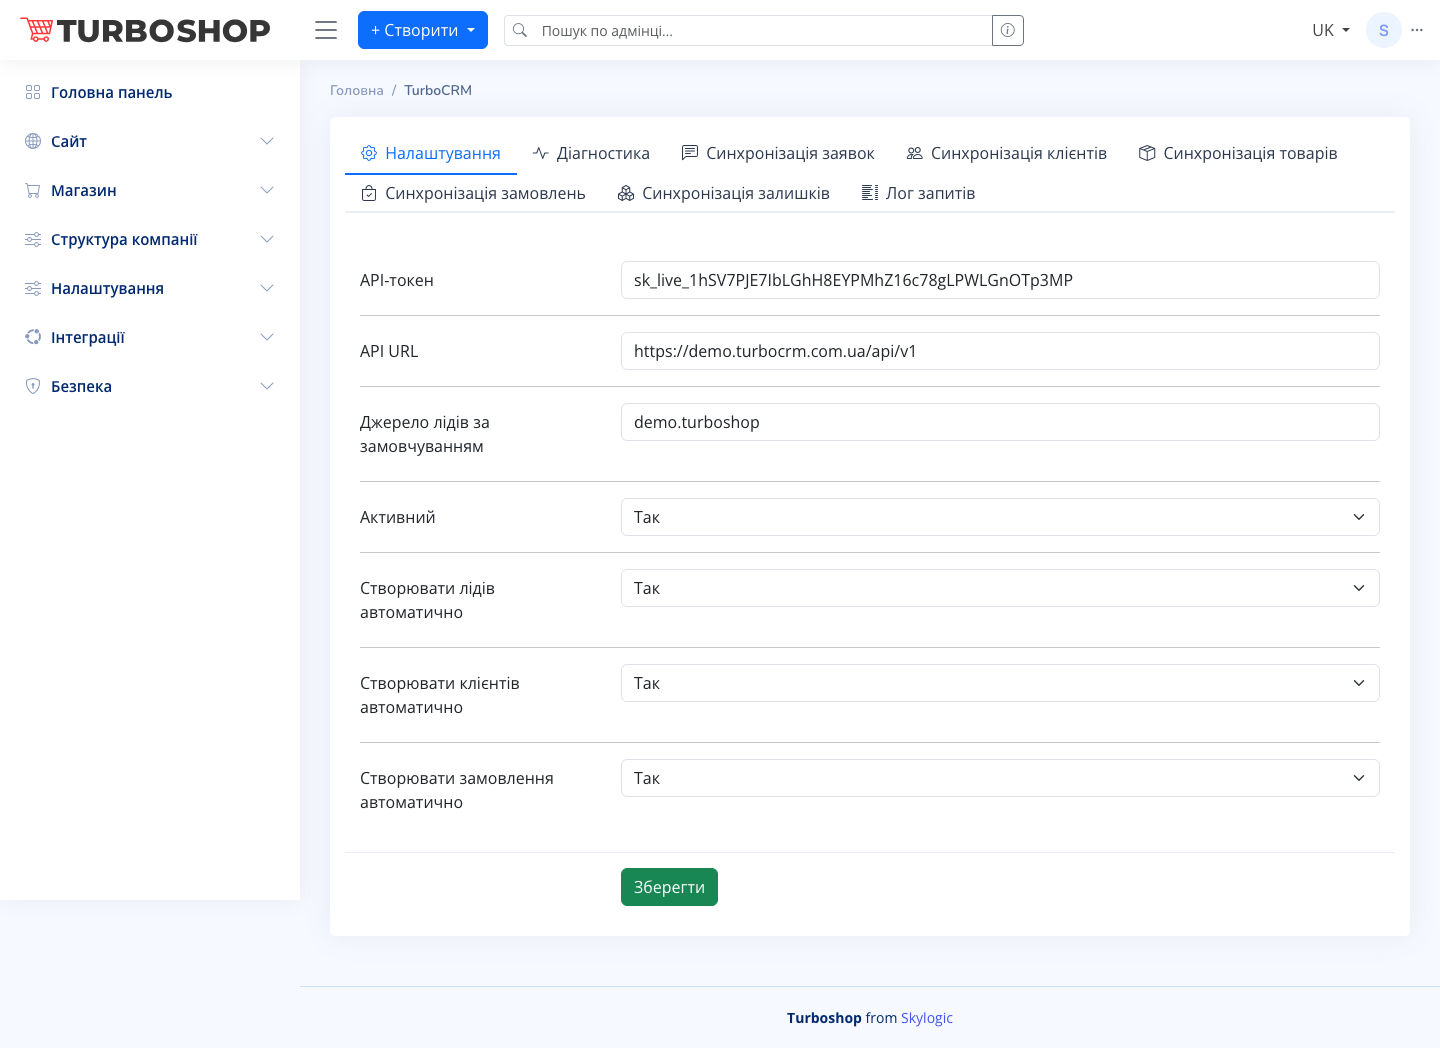
Task: Click the pulse icon on Діагностика tab
Action: [x=541, y=153]
